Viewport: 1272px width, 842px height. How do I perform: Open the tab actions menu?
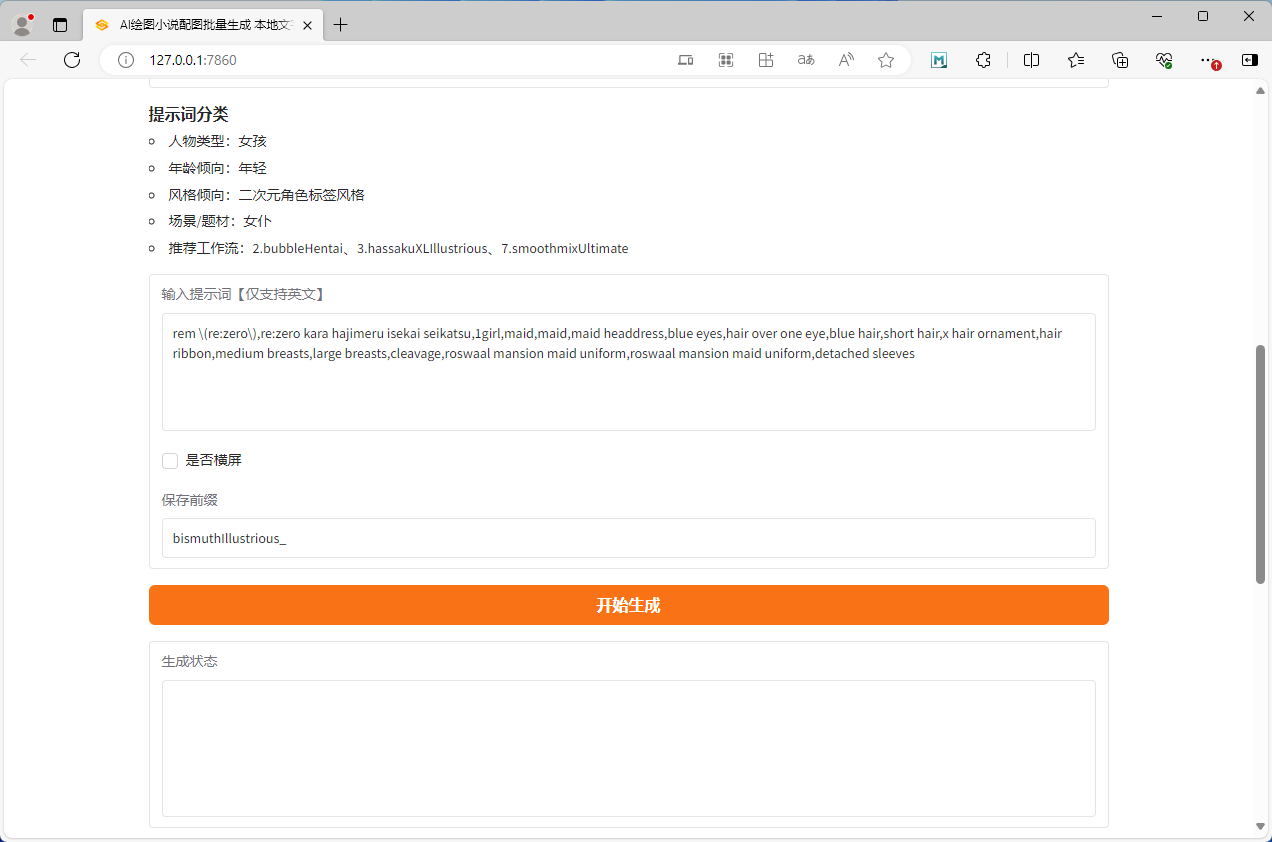(60, 25)
